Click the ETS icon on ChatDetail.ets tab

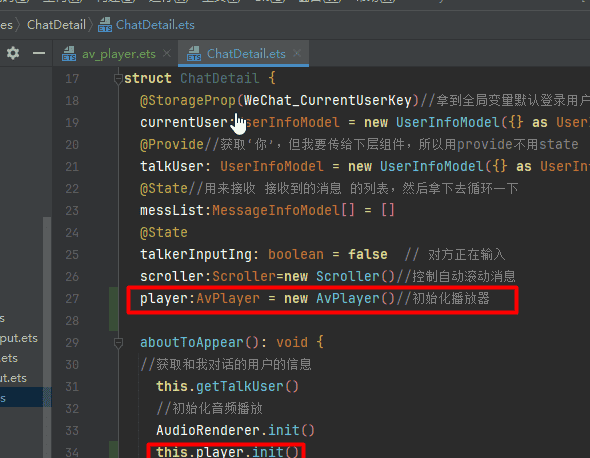(x=194, y=54)
